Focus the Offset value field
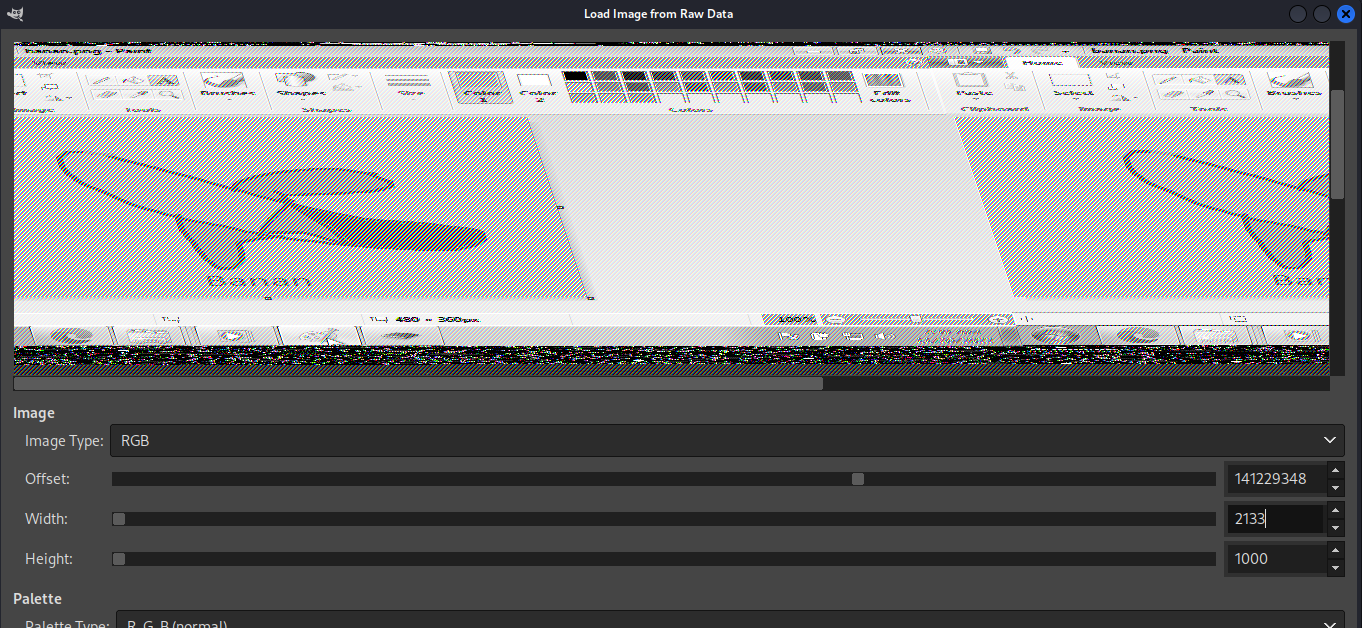The height and width of the screenshot is (628, 1362). click(x=1275, y=479)
